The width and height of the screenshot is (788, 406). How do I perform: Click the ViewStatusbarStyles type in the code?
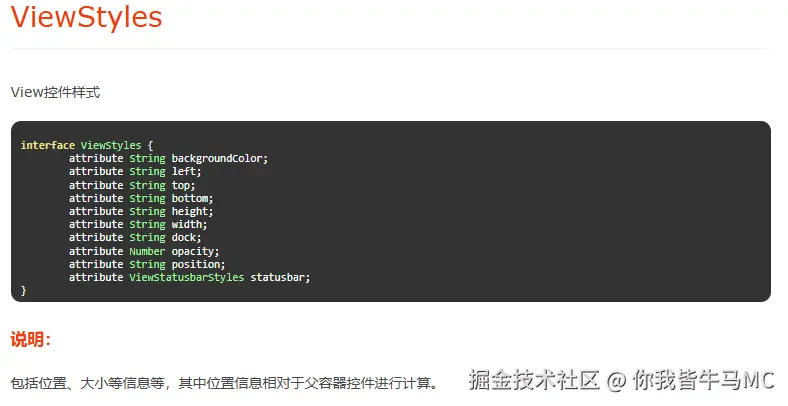pyautogui.click(x=186, y=277)
